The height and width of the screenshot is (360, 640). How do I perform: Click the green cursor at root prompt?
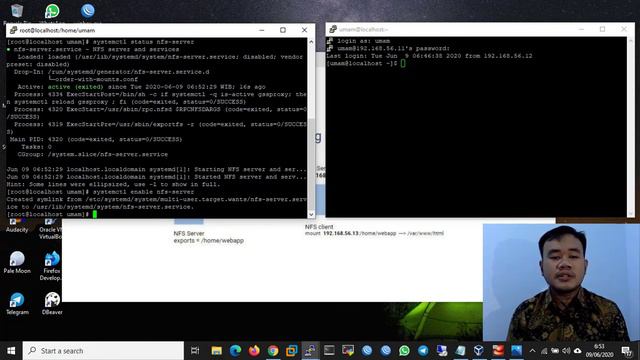[95, 214]
